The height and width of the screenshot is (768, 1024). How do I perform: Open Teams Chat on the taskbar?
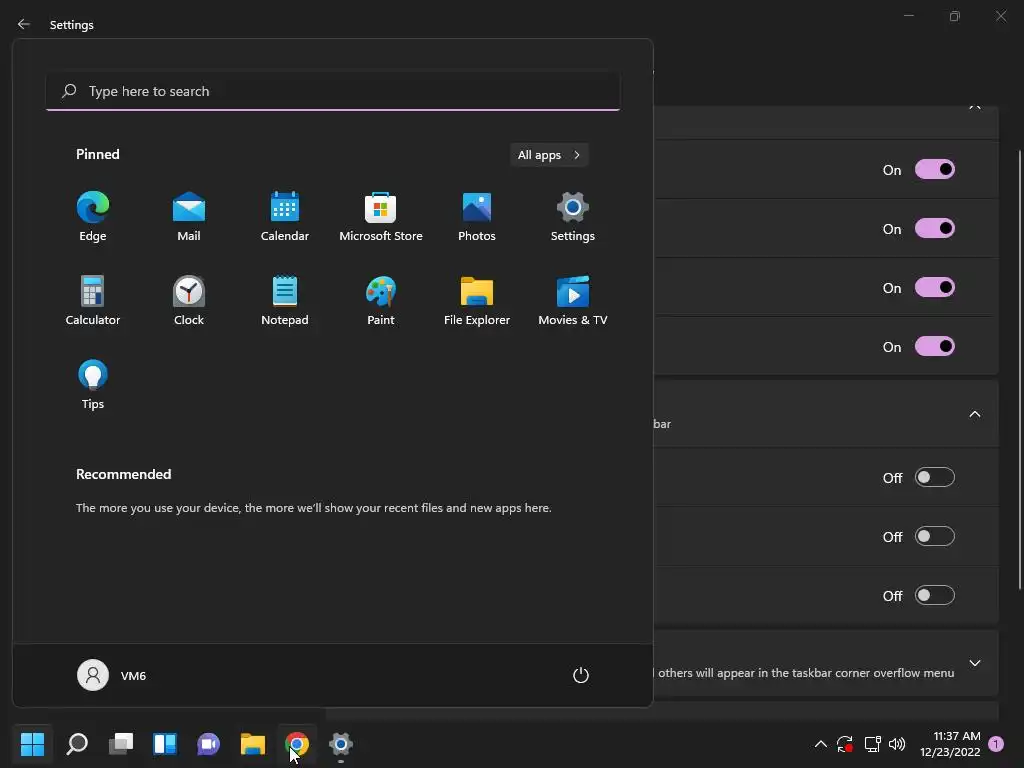click(x=209, y=744)
